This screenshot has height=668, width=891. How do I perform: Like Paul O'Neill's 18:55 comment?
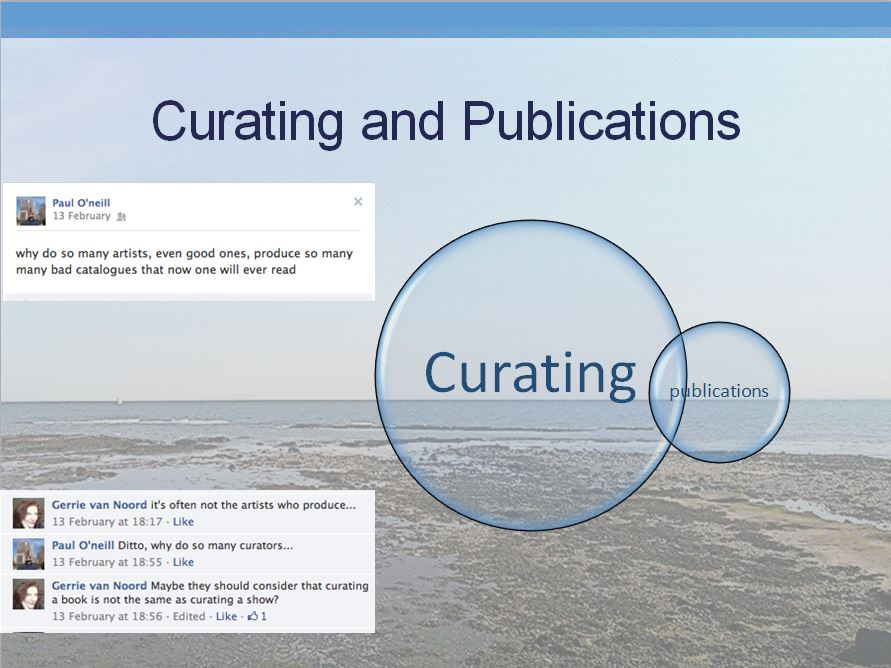coord(183,562)
